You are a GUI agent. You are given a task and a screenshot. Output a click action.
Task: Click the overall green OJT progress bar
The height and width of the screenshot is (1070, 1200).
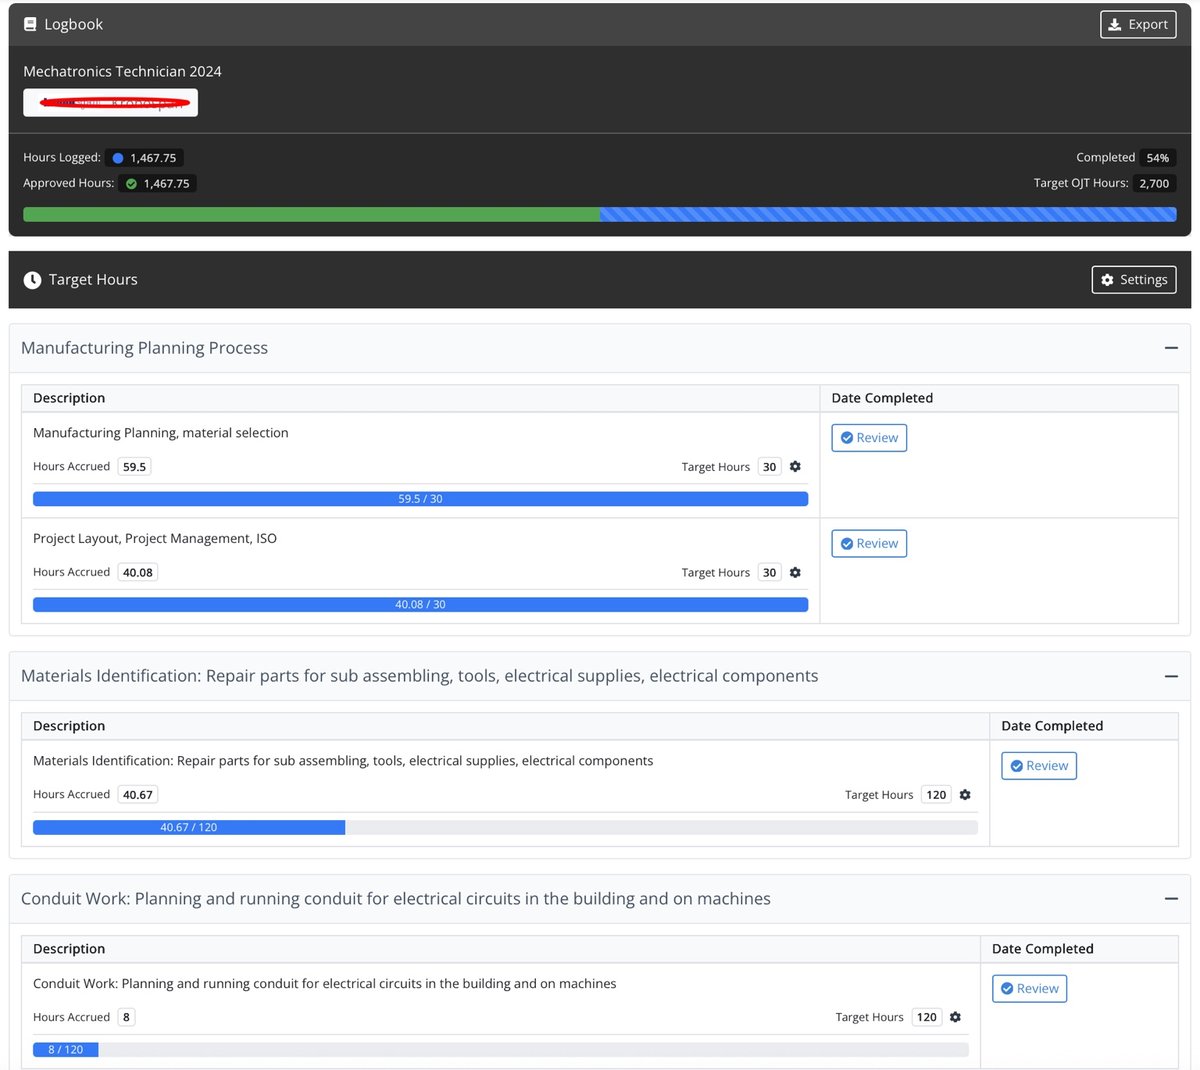pos(311,214)
